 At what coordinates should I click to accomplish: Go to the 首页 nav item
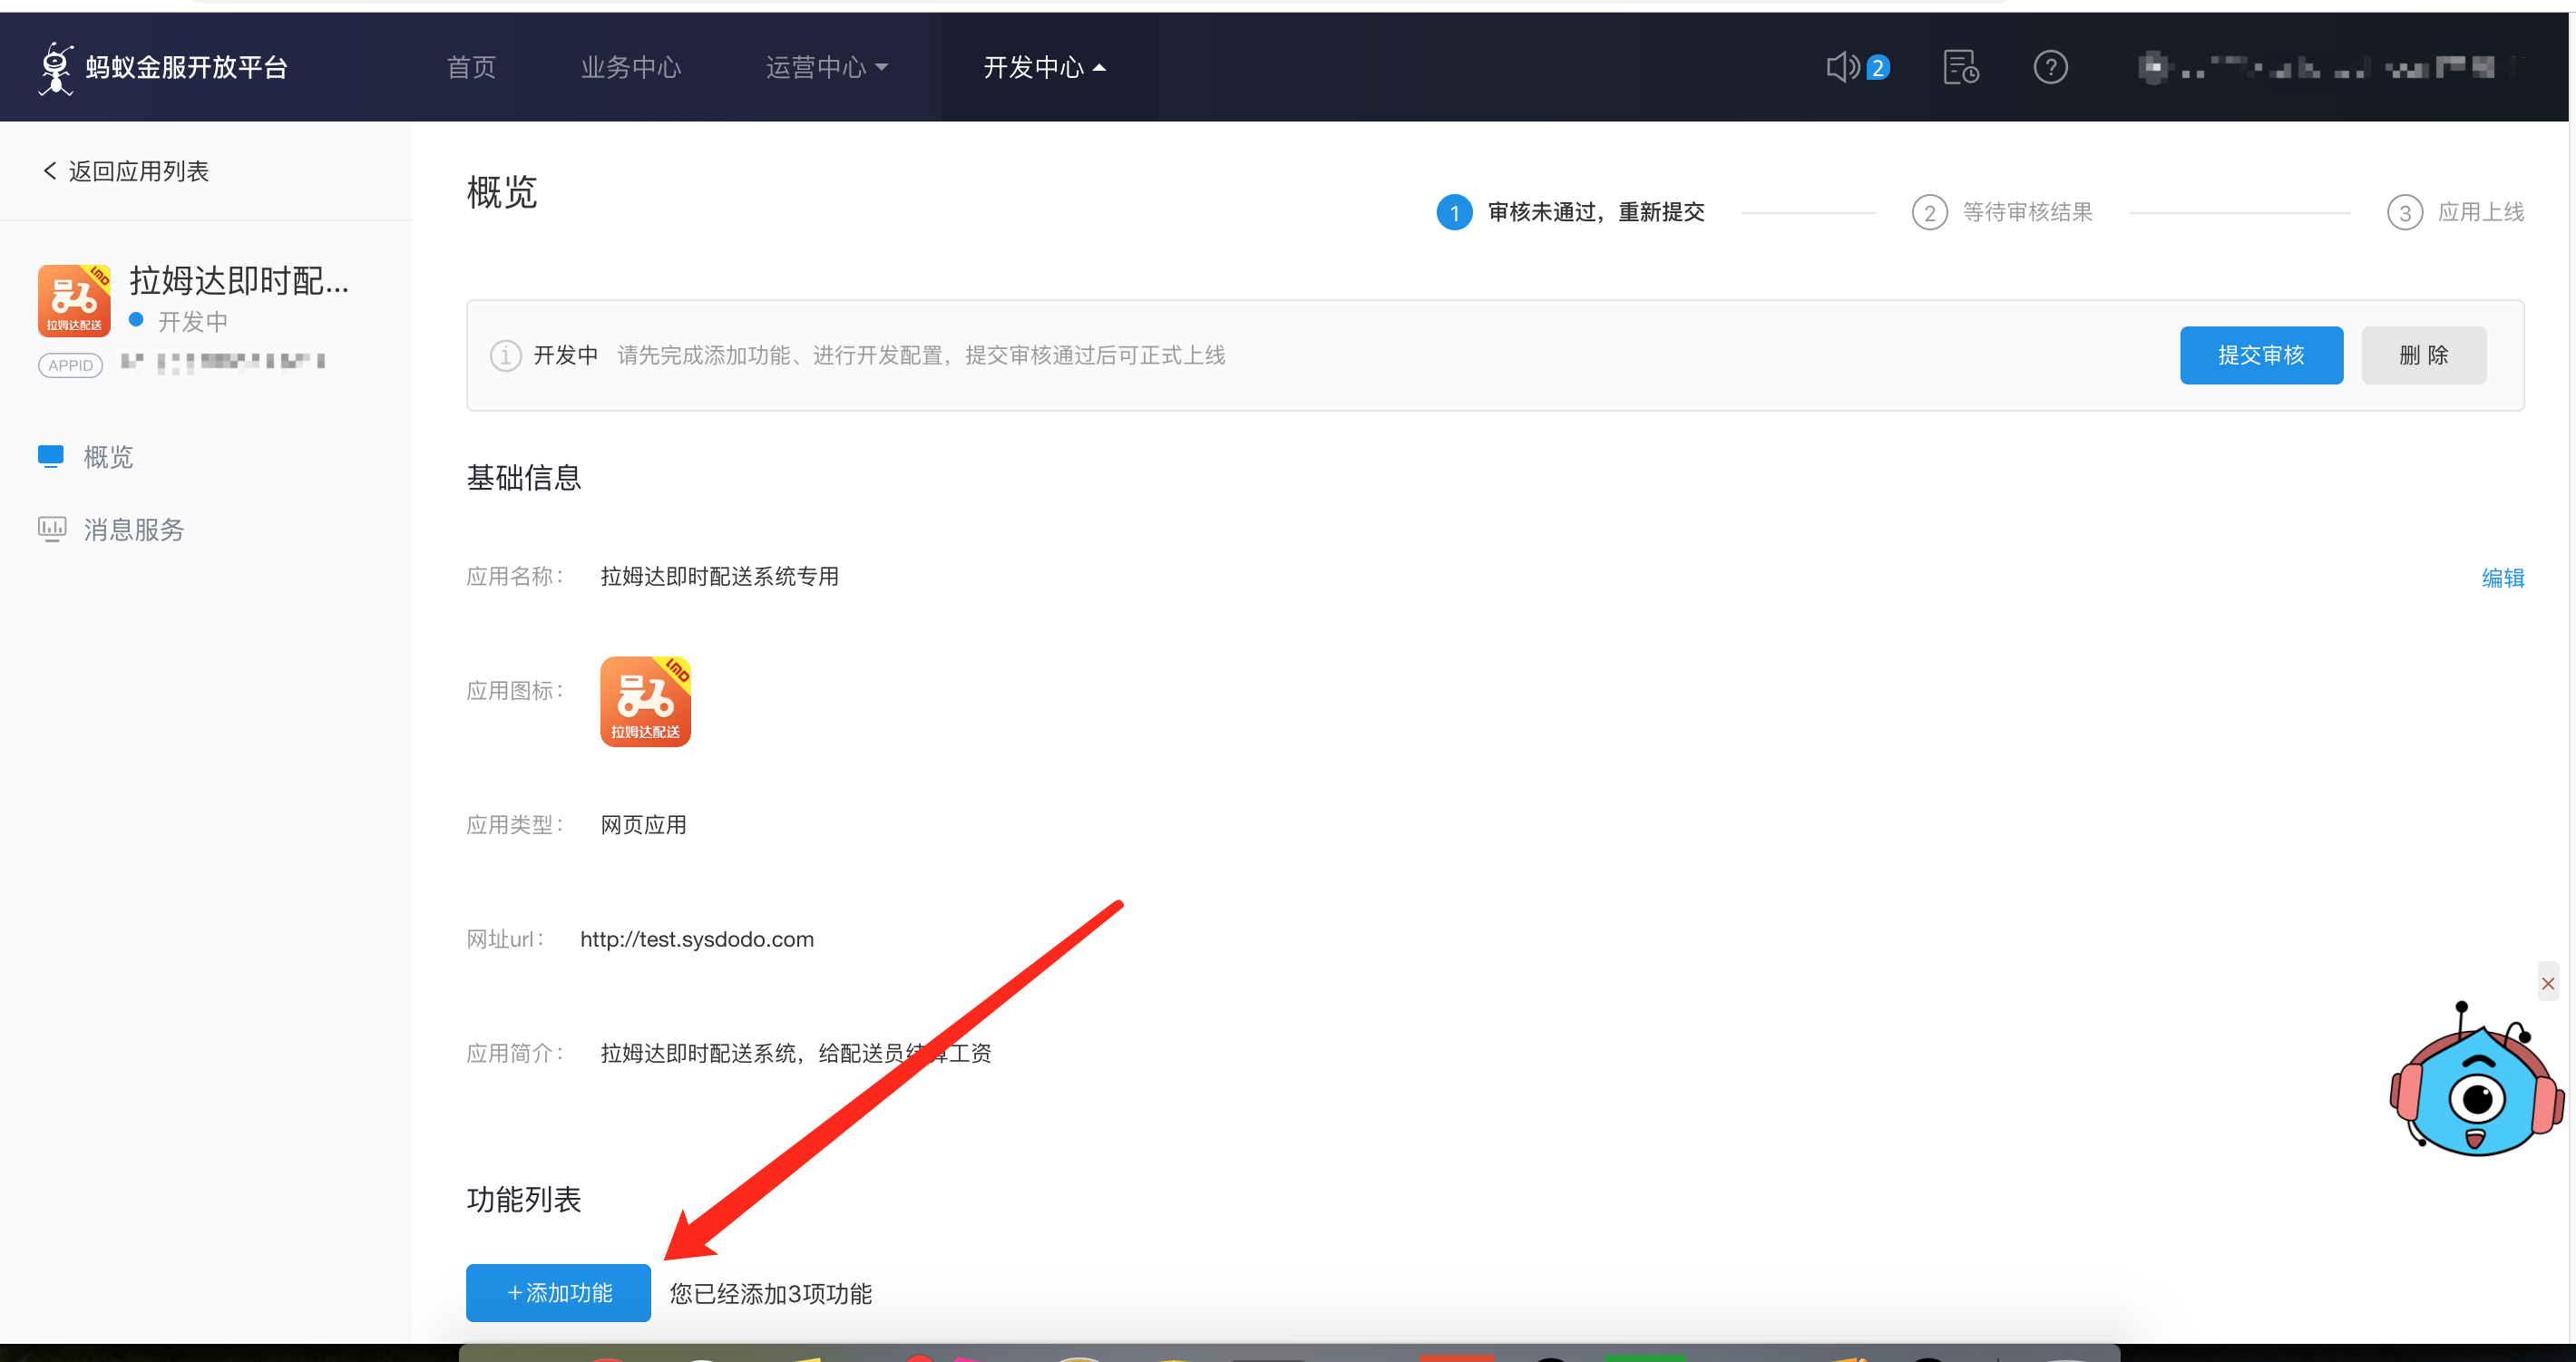coord(471,67)
